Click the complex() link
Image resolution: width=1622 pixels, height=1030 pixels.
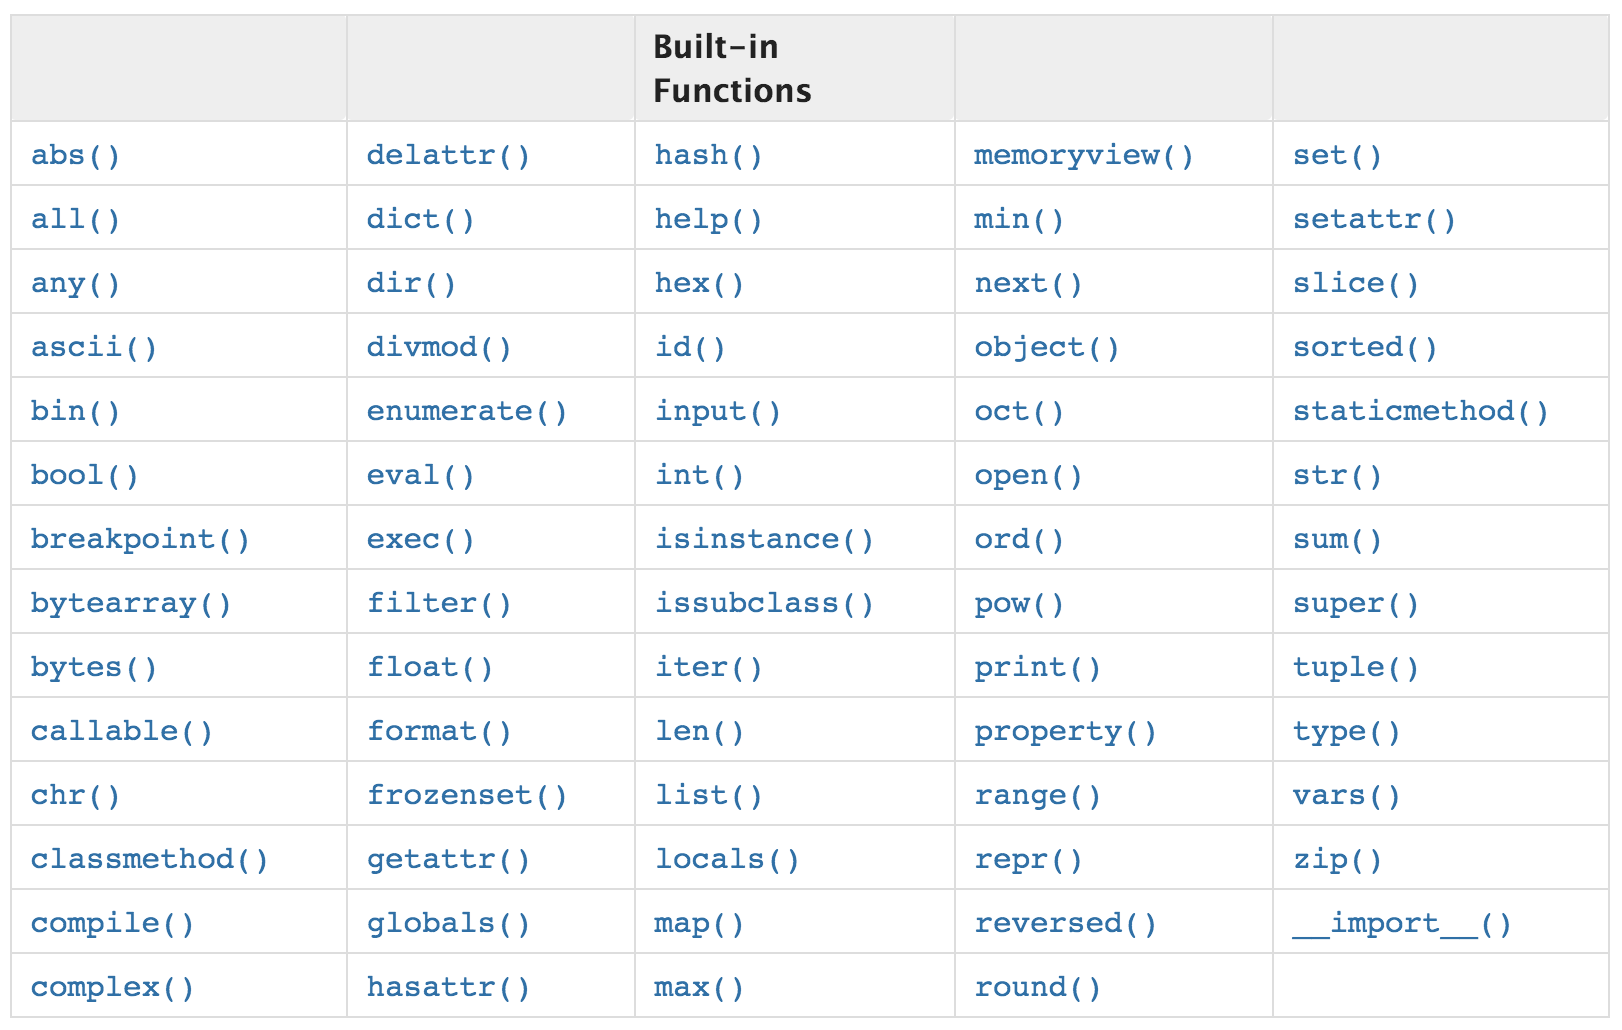click(112, 987)
